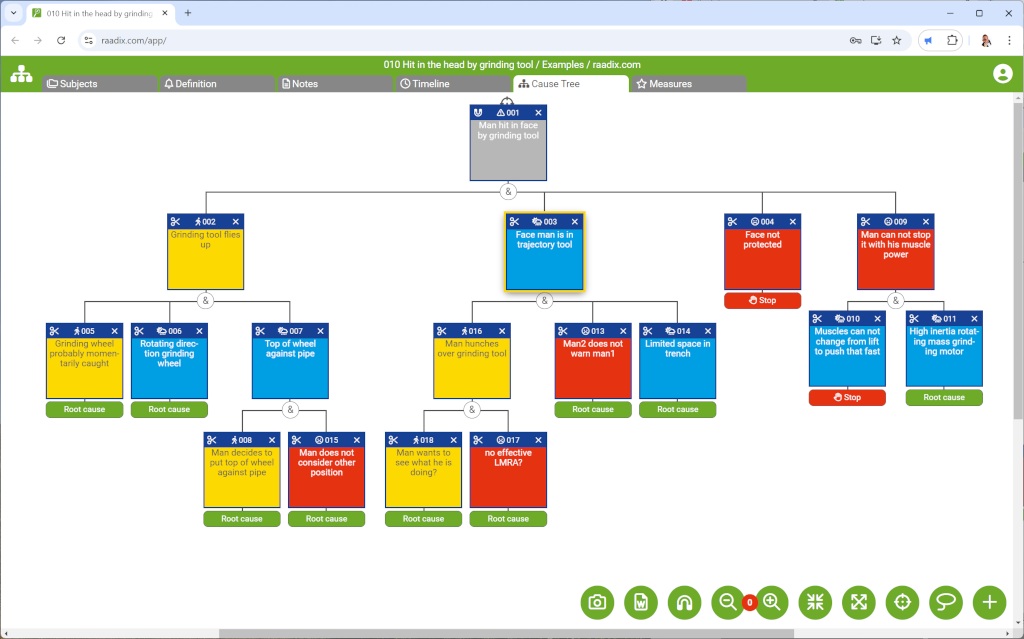This screenshot has height=639, width=1024.
Task: Click the & gate above node 008
Action: [x=289, y=408]
